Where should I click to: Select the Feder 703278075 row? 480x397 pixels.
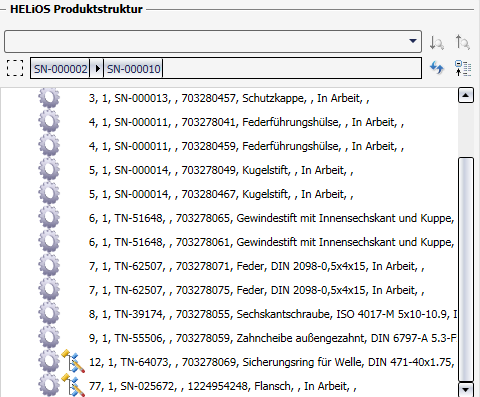[x=256, y=290]
